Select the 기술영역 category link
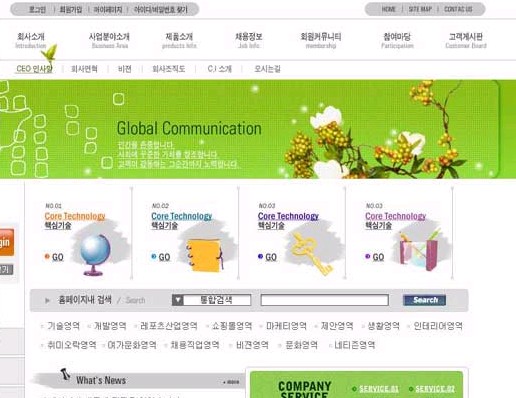Viewport: 516px width, 398px height. (x=63, y=326)
